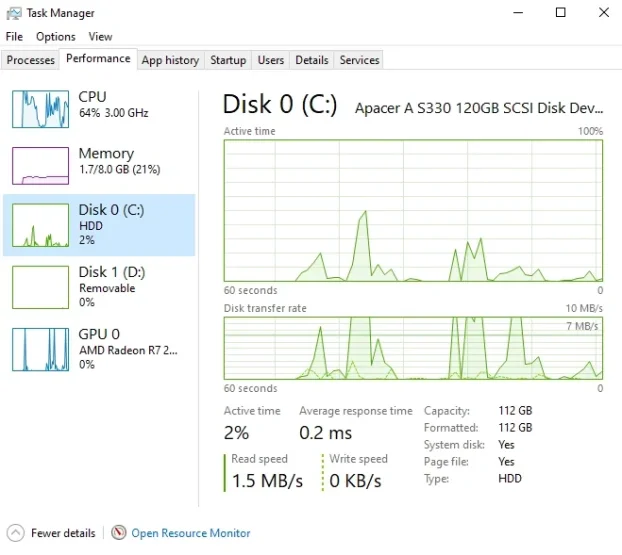Select the GPU 0 AMD Radeon graph

click(x=40, y=349)
